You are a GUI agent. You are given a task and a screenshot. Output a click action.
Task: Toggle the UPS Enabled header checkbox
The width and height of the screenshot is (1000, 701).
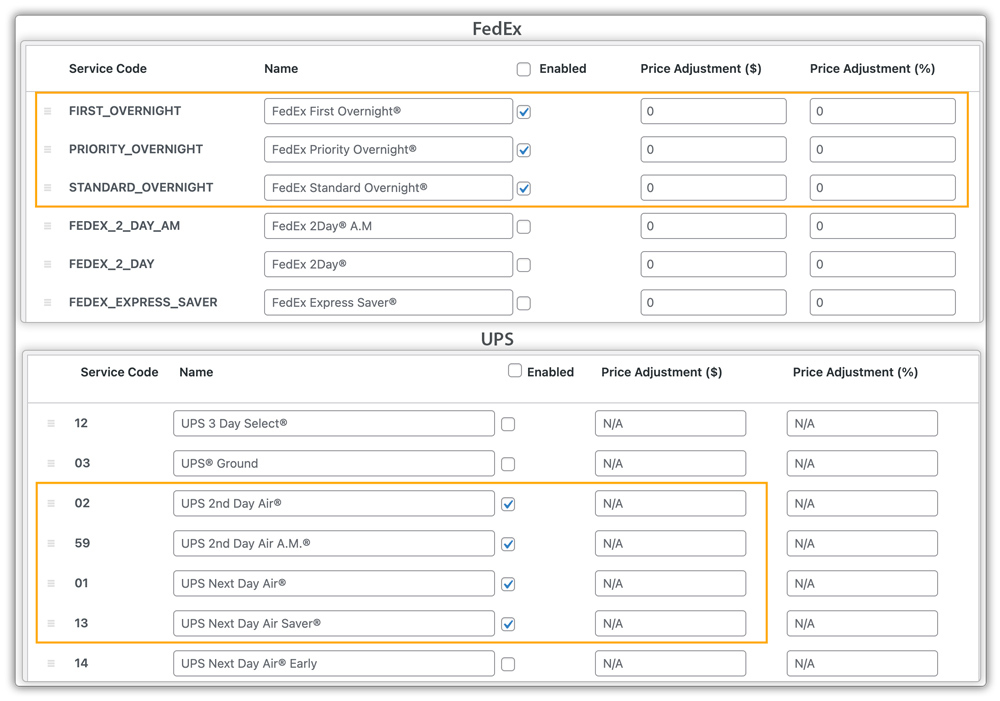coord(515,371)
